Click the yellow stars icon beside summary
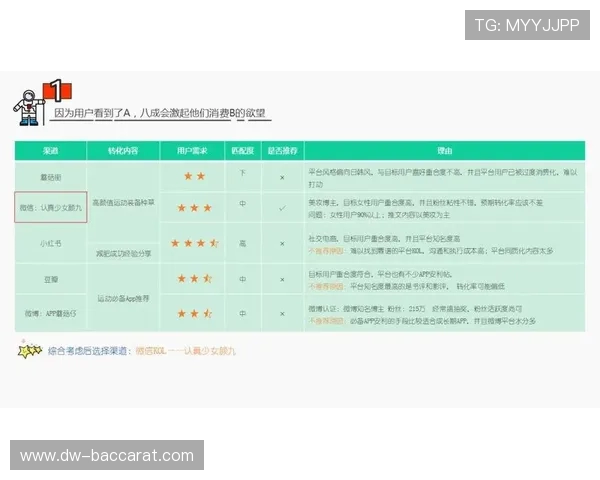This screenshot has height=480, width=600. (x=30, y=350)
